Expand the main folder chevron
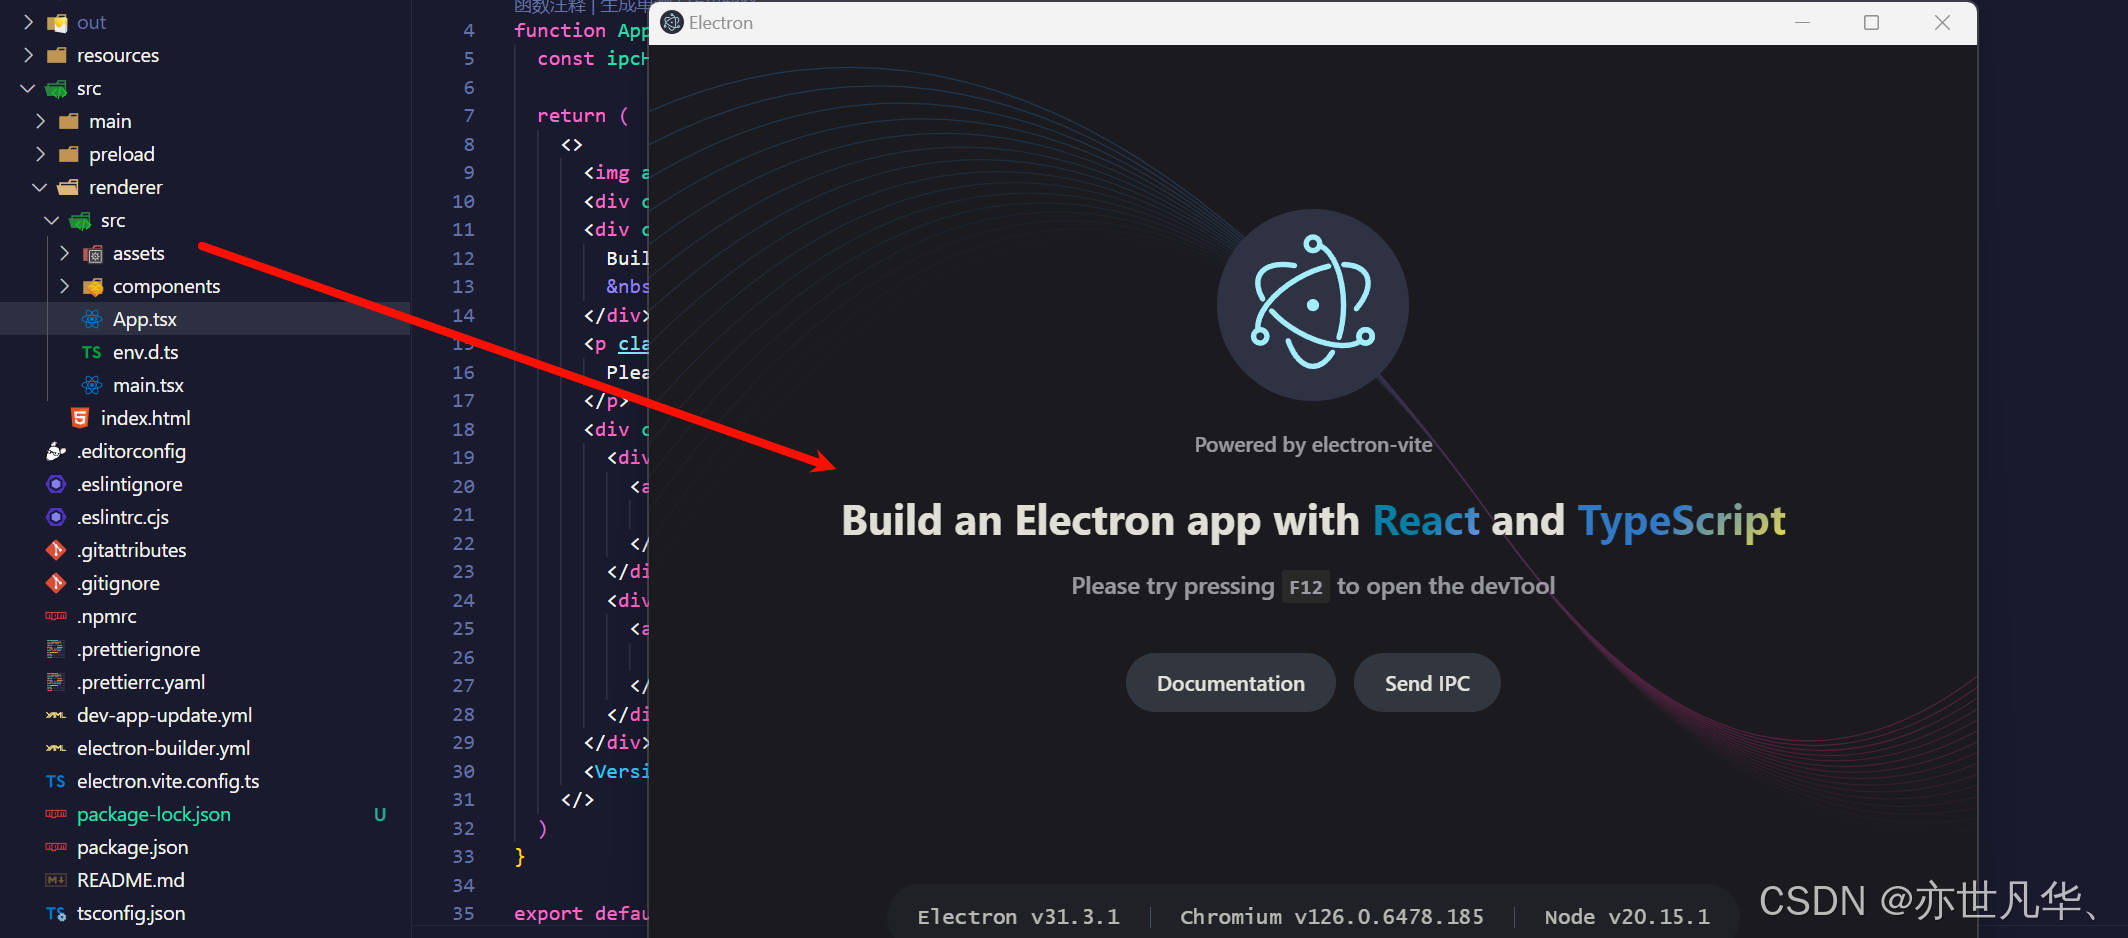Screen dimensions: 2128x938 coord(40,121)
